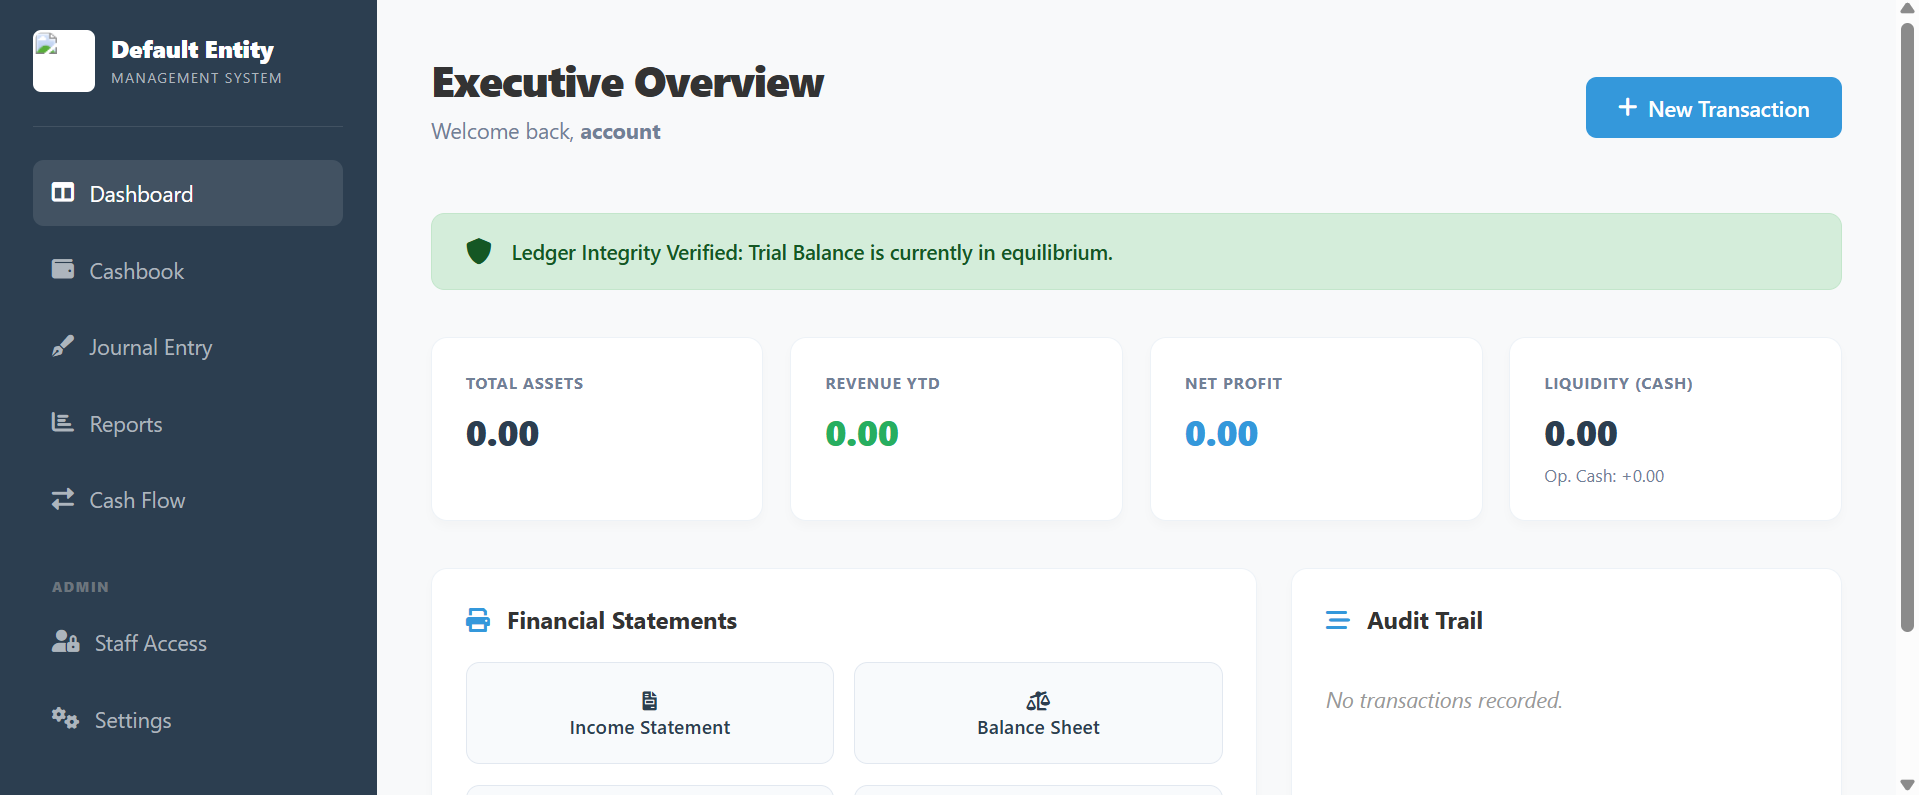
Task: Click the Balance Sheet scales icon
Action: pyautogui.click(x=1038, y=701)
